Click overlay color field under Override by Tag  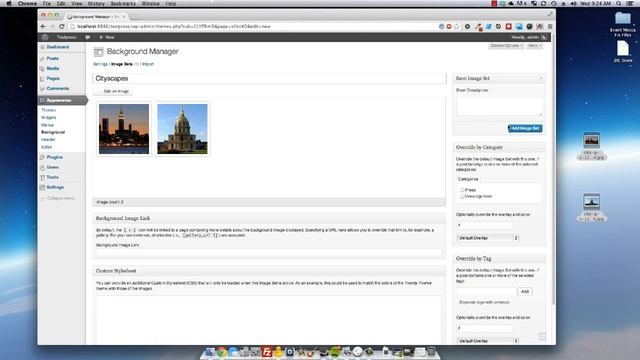click(484, 328)
